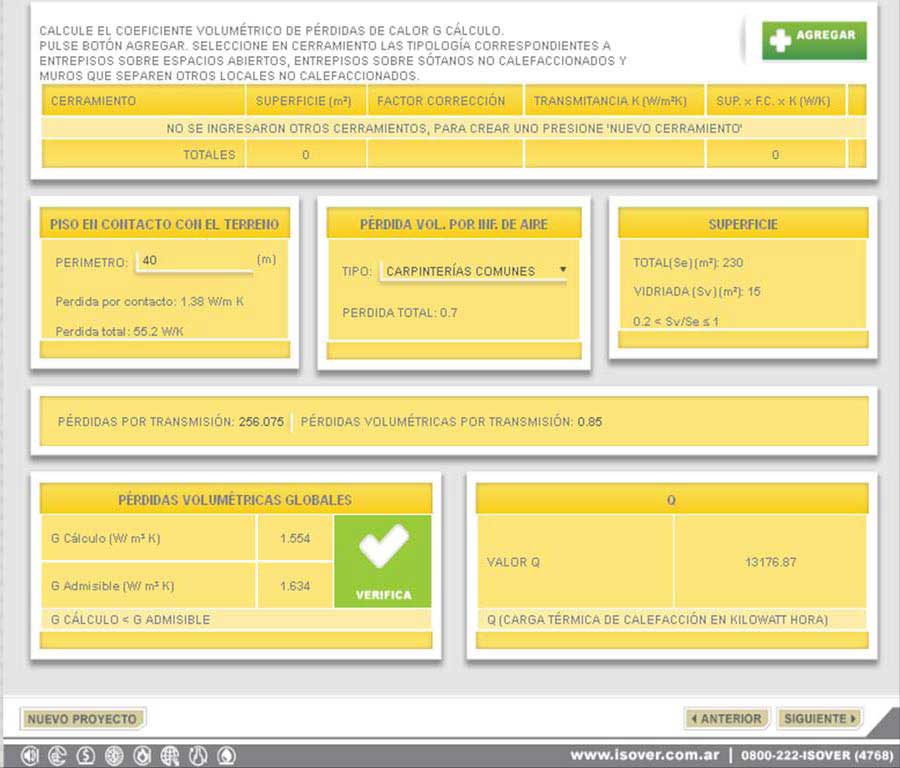Click the green VERIFICA checkmark box
Viewport: 900px width, 768px height.
pos(383,561)
